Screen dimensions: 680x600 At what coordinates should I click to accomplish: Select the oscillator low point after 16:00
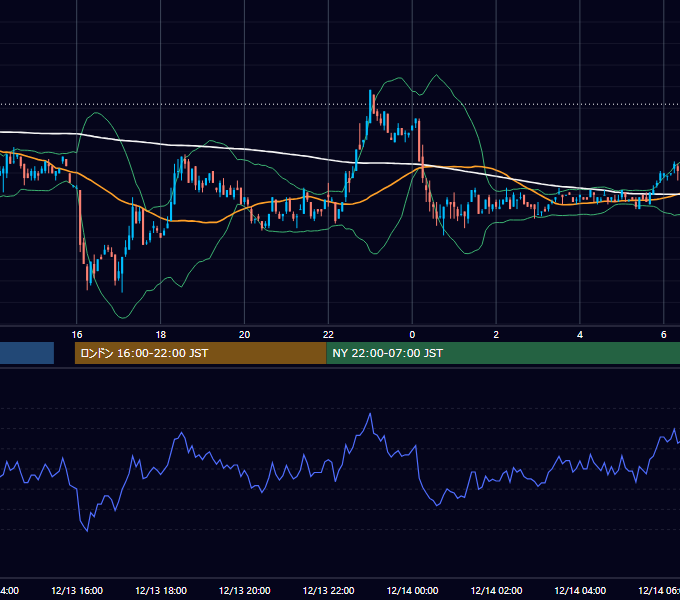(x=87, y=530)
